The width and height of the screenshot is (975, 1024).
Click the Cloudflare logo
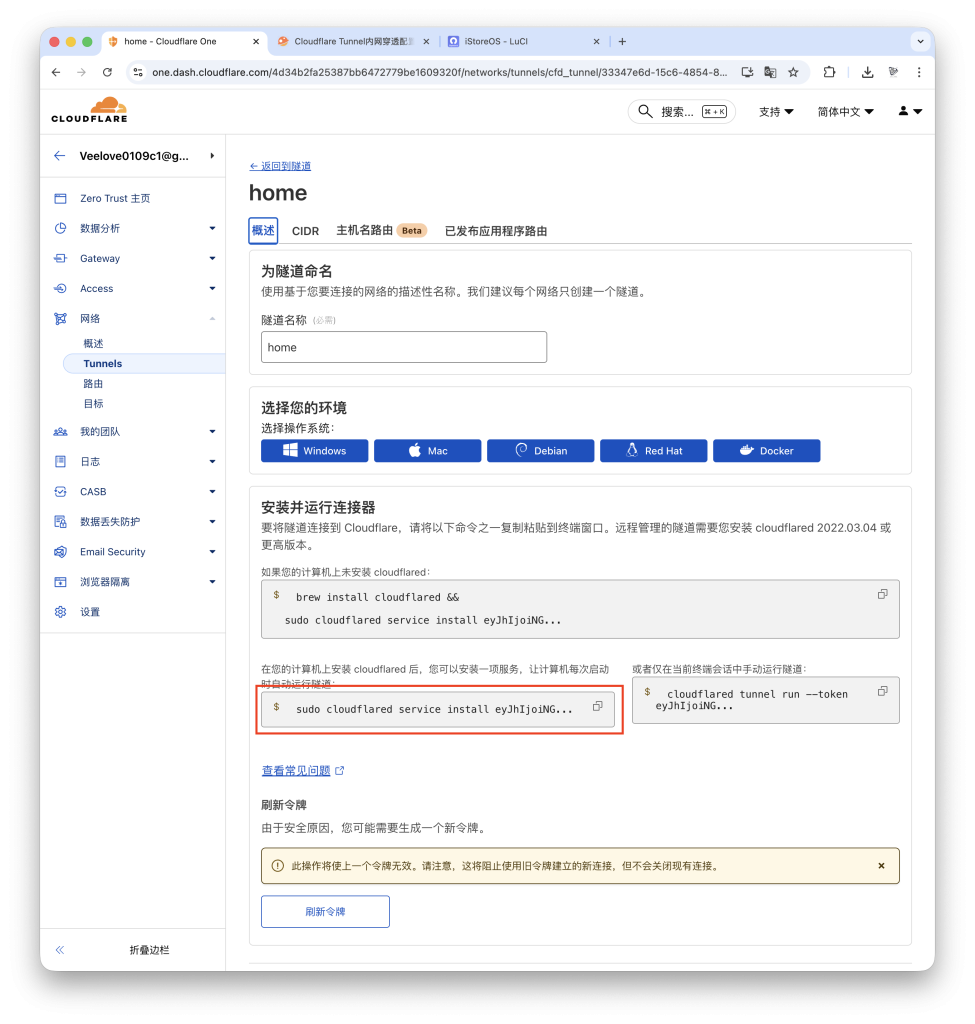tap(88, 108)
